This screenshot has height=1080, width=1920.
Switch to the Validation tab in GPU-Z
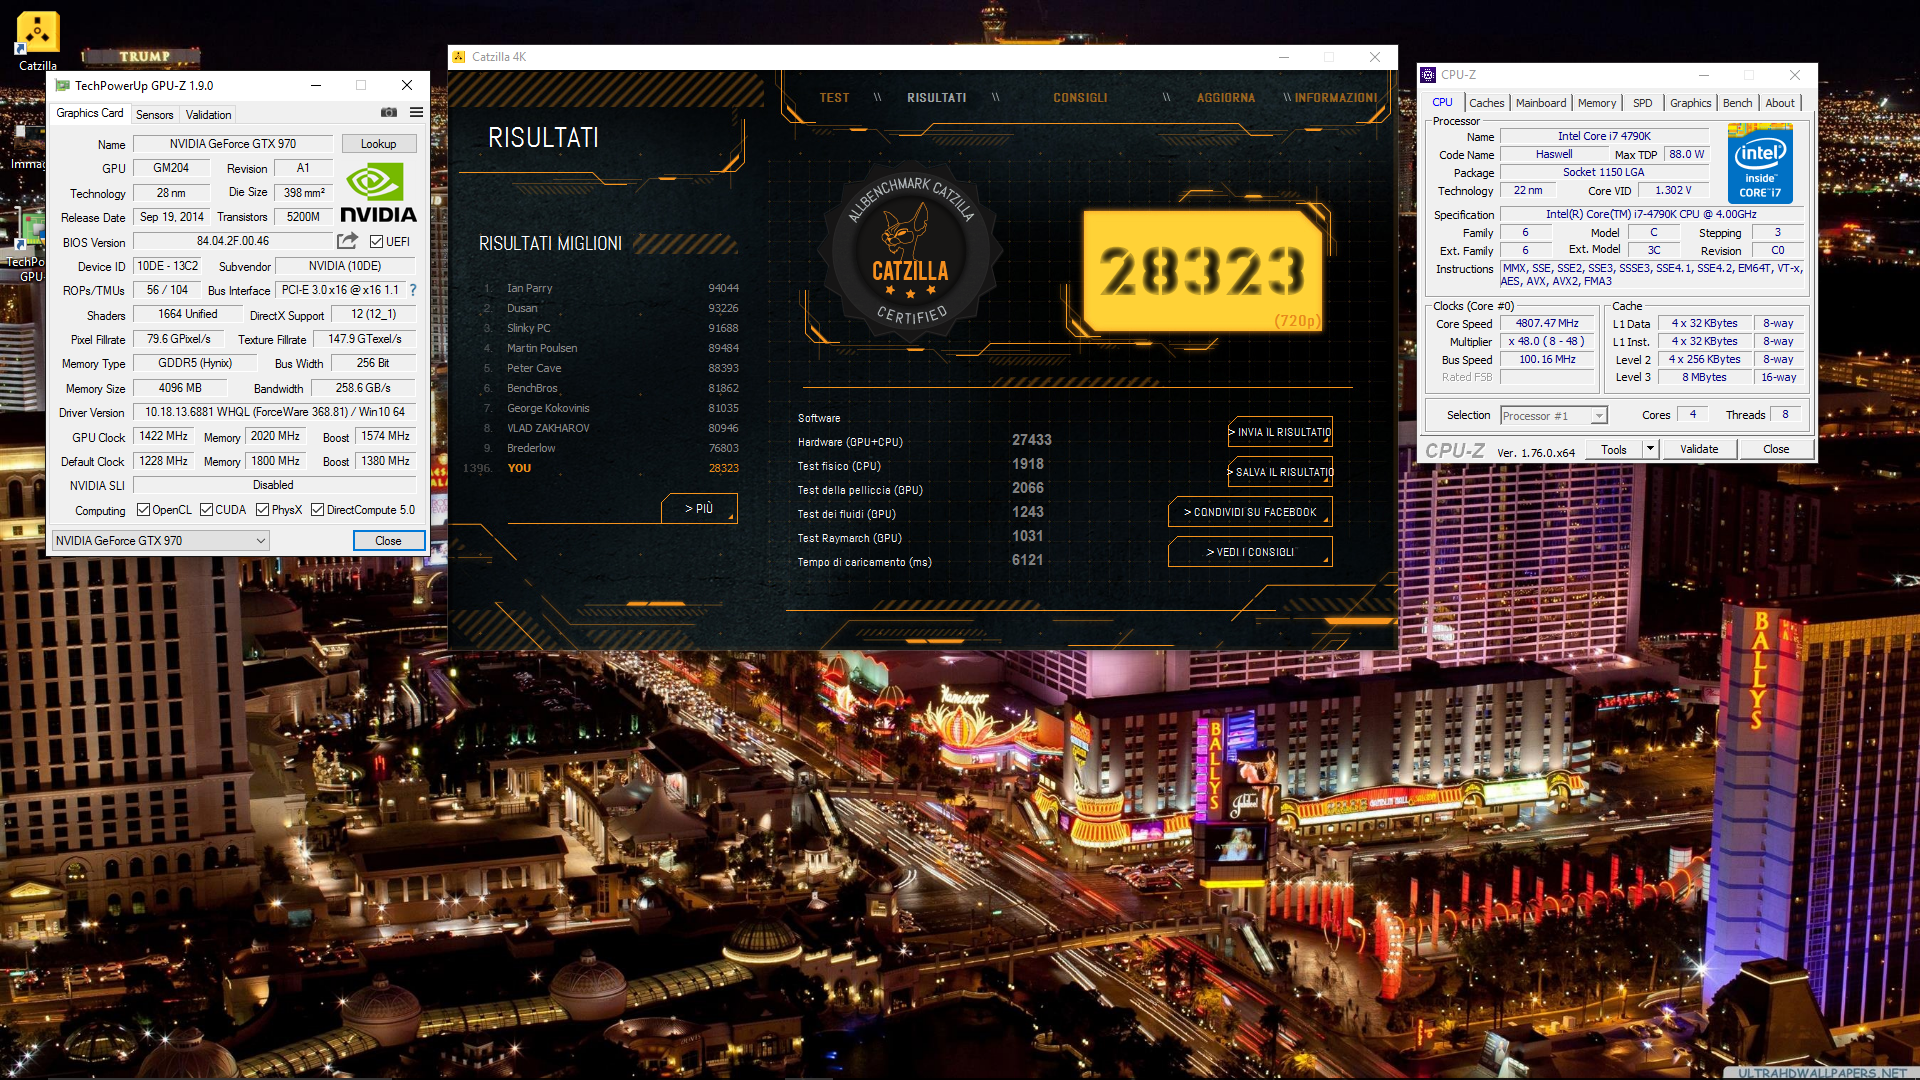208,115
